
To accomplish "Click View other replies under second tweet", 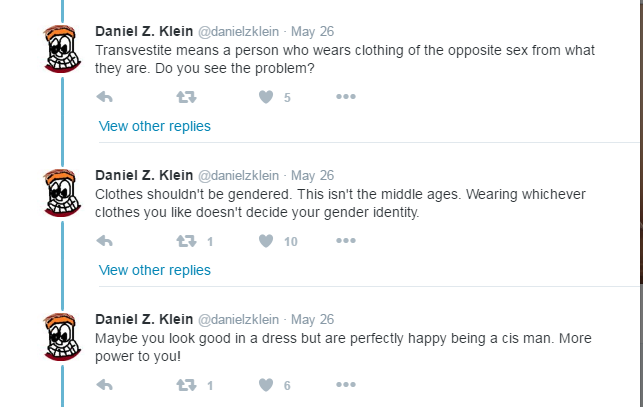I will pyautogui.click(x=155, y=270).
